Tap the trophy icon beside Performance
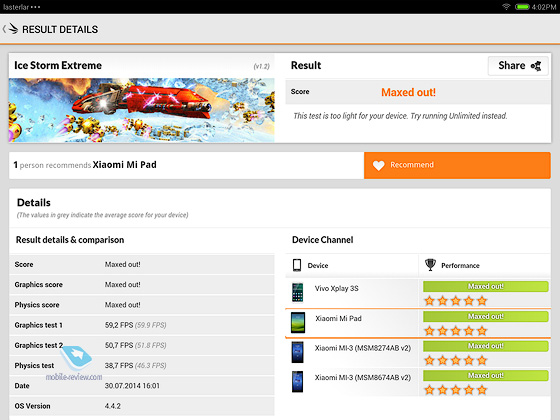 430,265
